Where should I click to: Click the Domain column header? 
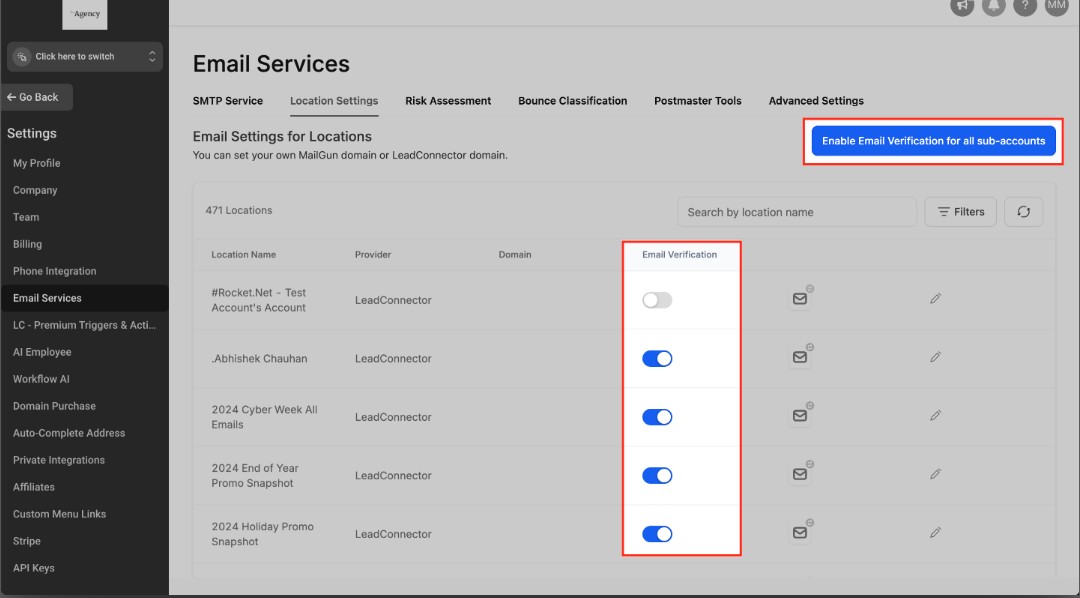(515, 254)
